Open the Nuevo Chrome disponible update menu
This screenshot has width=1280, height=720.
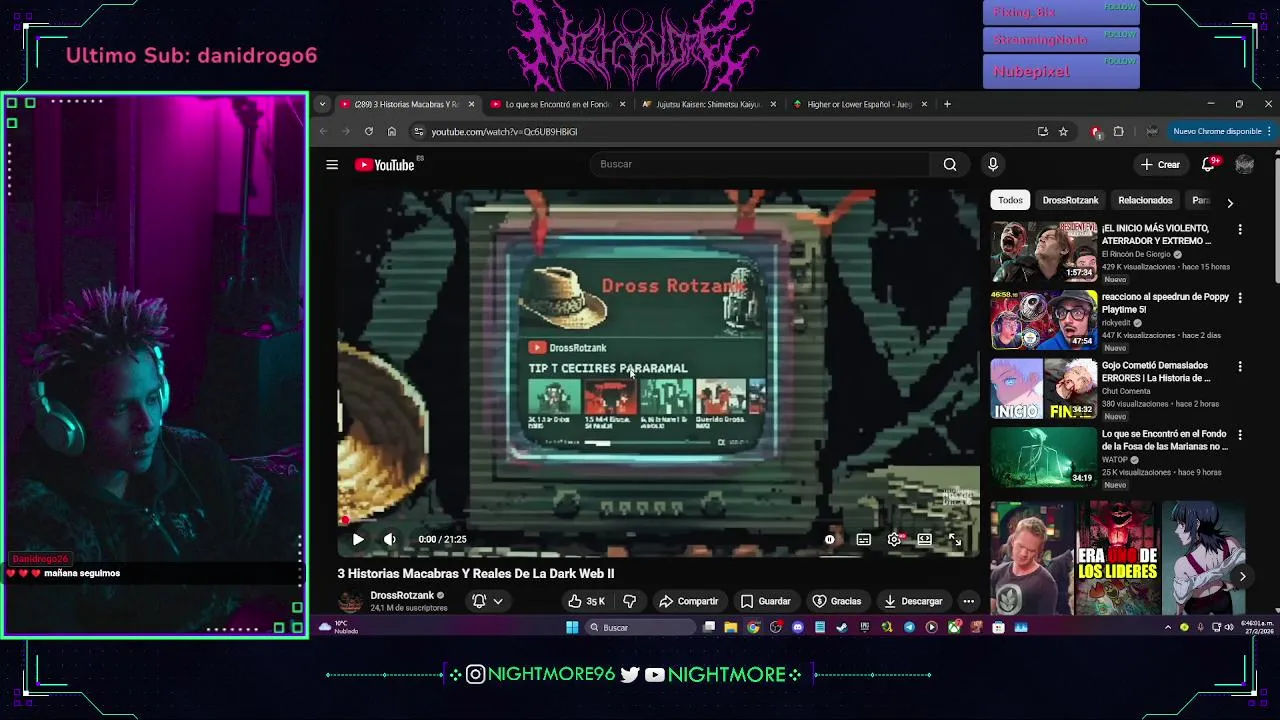1222,131
